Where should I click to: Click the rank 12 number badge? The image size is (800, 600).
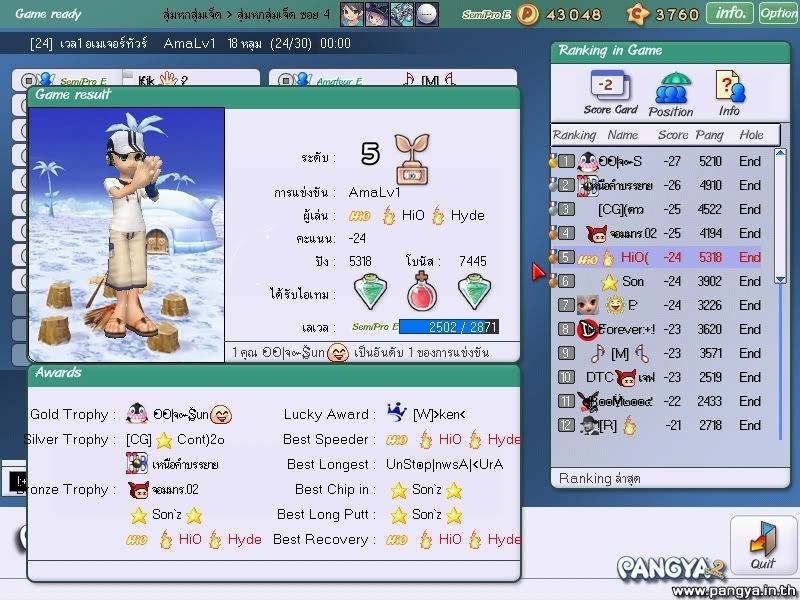point(566,425)
